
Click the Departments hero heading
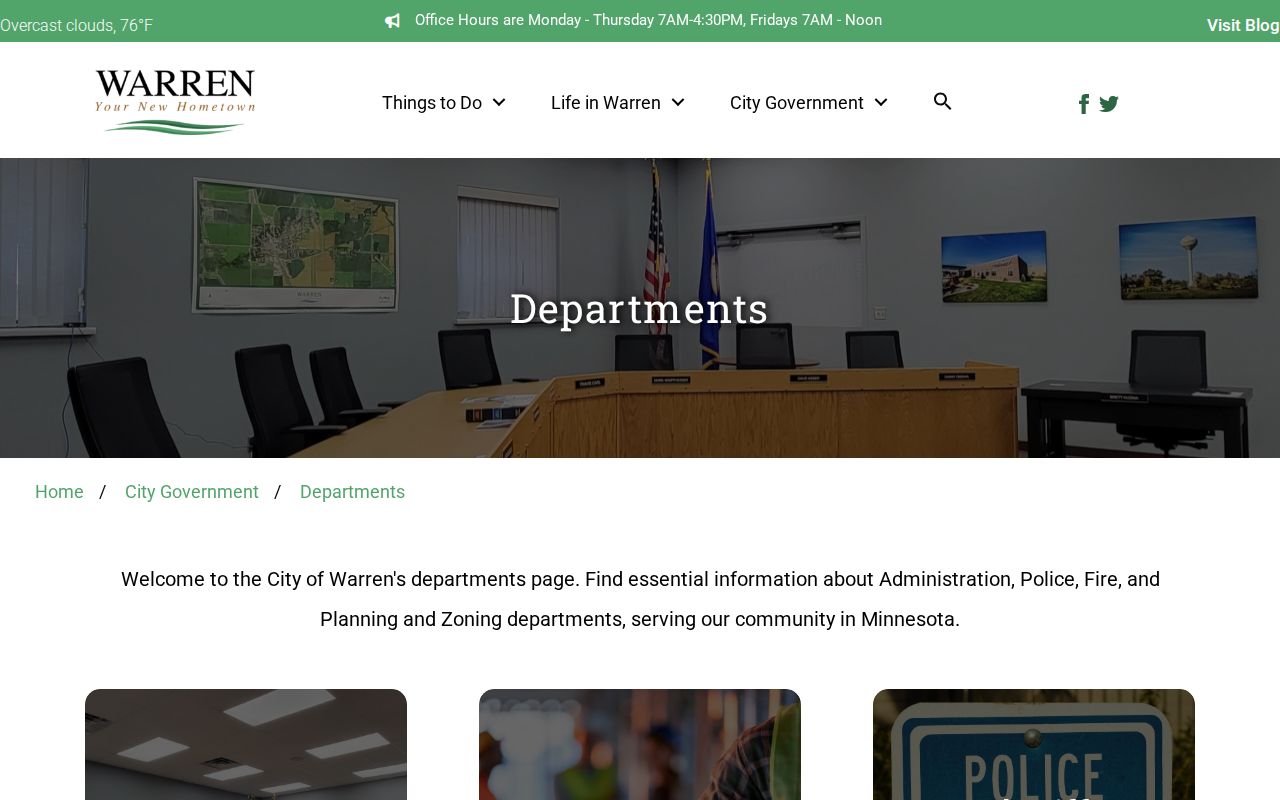(639, 308)
